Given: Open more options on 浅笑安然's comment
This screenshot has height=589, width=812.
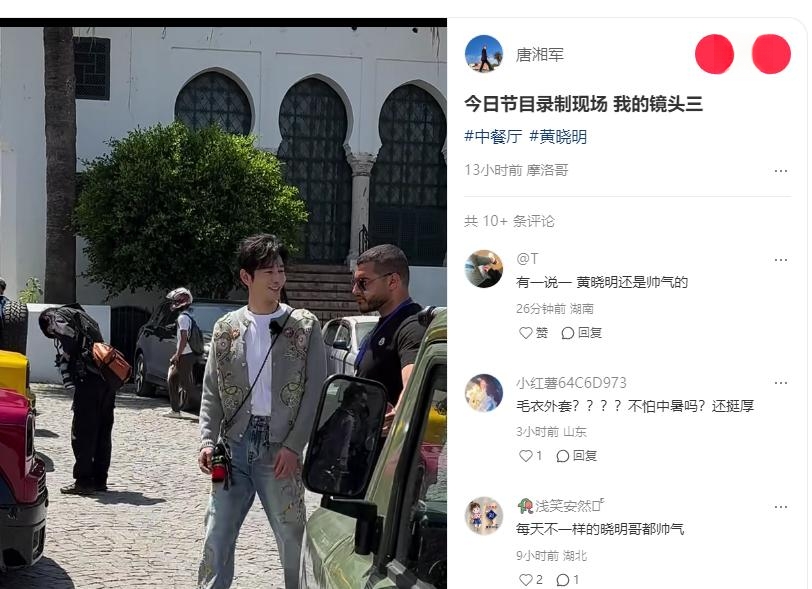Looking at the screenshot, I should [780, 507].
